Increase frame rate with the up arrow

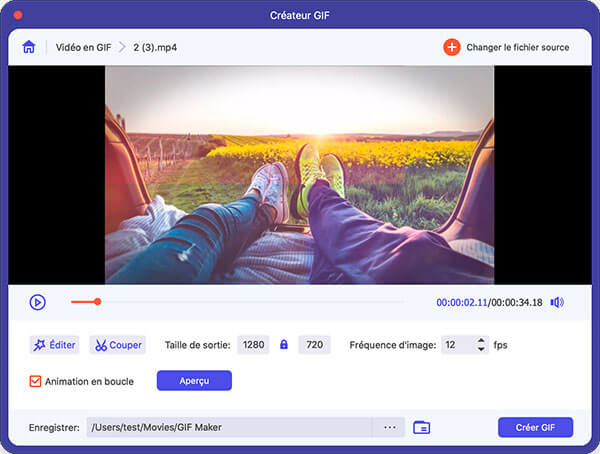[481, 340]
